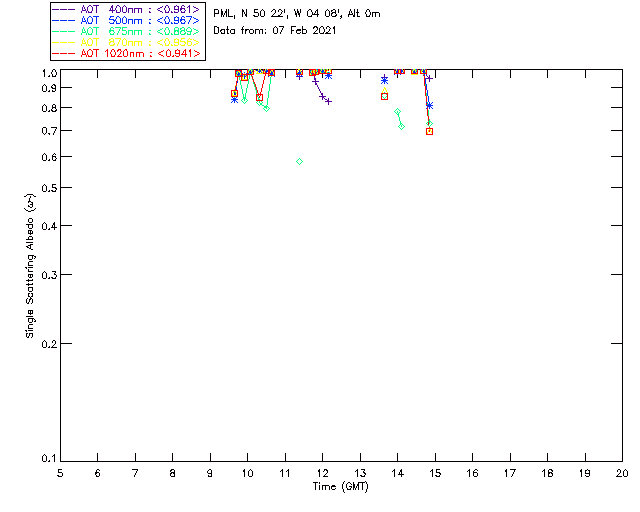Click the x-axis tick label 19

click(585, 473)
